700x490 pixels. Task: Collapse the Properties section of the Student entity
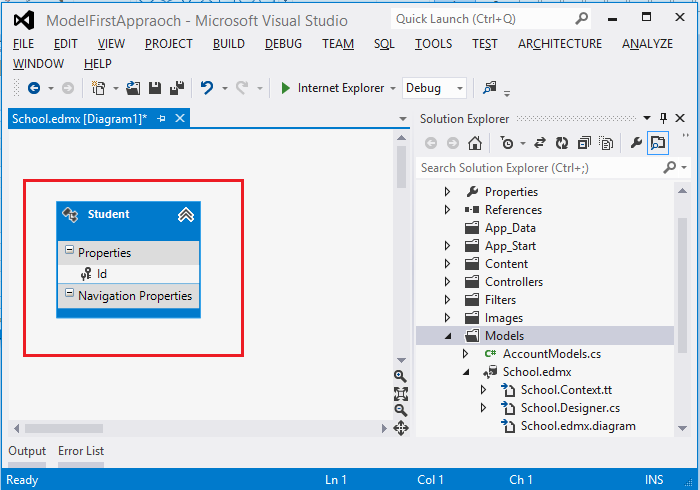tap(69, 249)
